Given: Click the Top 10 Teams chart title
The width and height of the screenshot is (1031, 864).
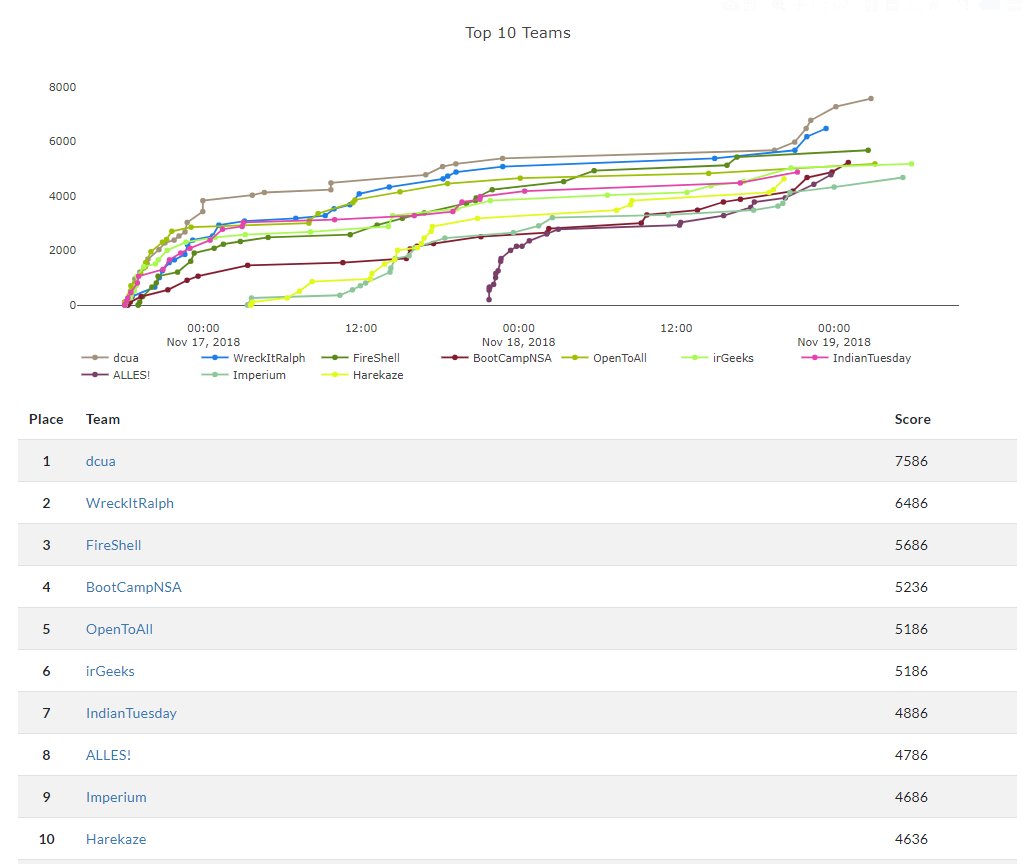Looking at the screenshot, I should 517,33.
